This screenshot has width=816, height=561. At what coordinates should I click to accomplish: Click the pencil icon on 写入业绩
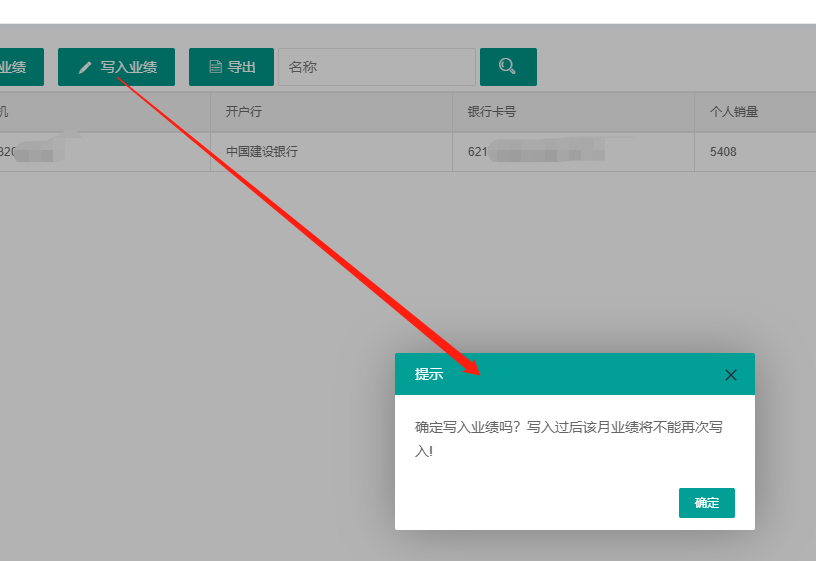tap(85, 67)
